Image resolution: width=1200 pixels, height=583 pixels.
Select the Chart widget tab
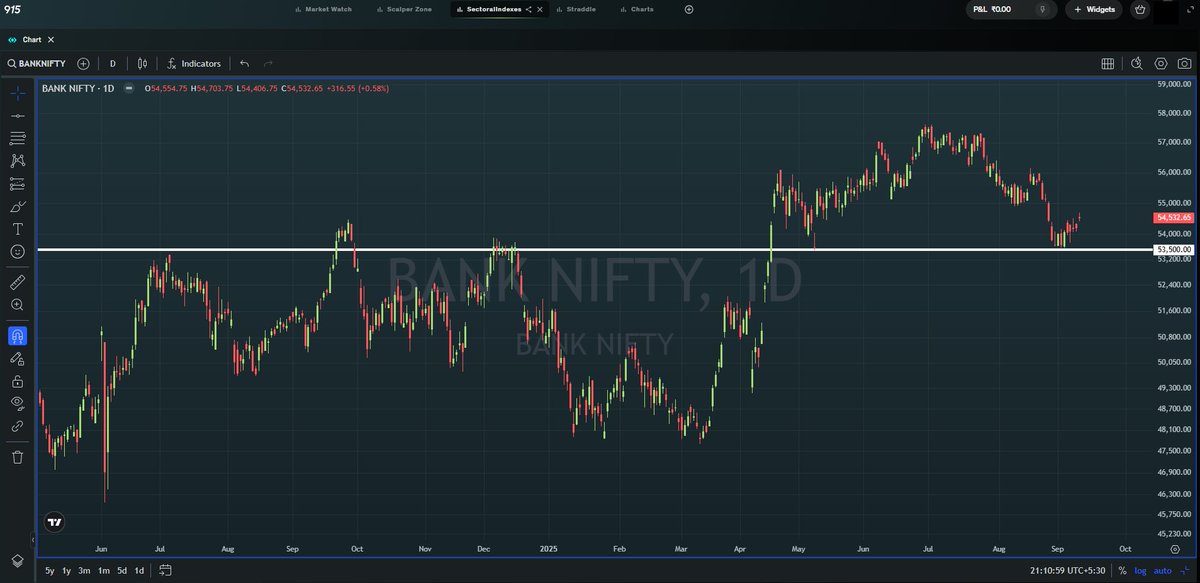pos(30,40)
